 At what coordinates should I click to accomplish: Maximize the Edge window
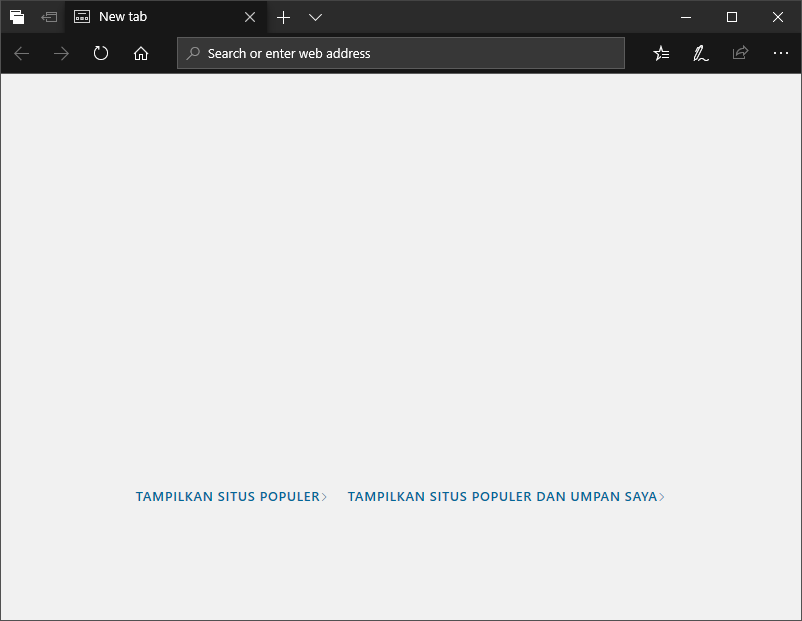pyautogui.click(x=732, y=17)
